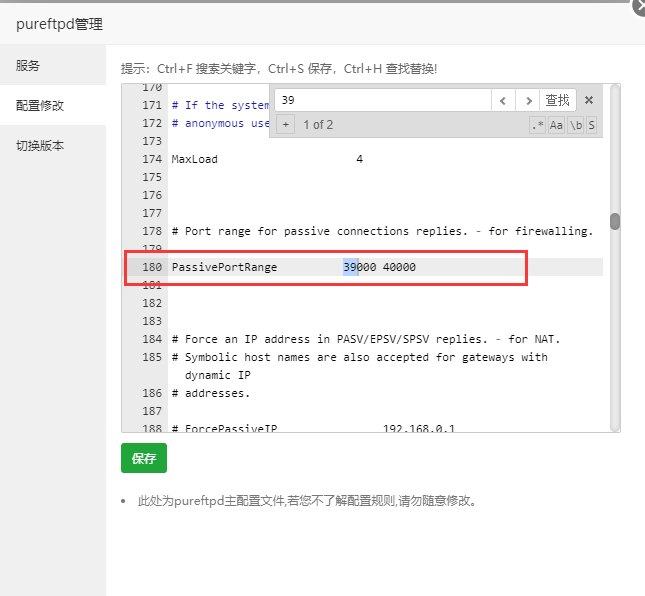
Task: Toggle replace mode with plus button
Action: (286, 125)
